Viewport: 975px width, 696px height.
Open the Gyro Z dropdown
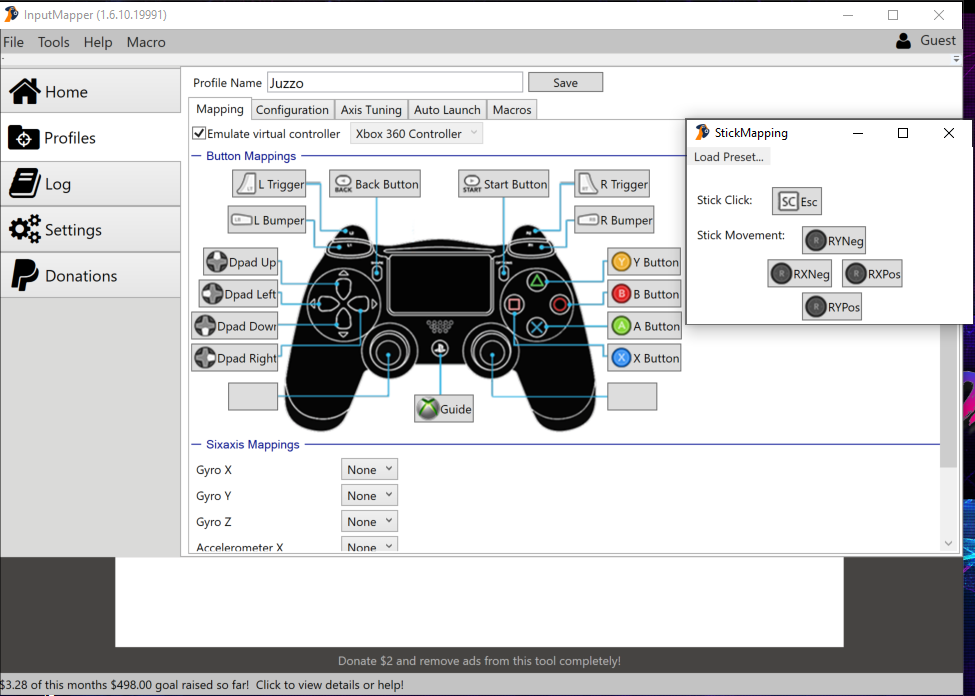369,522
